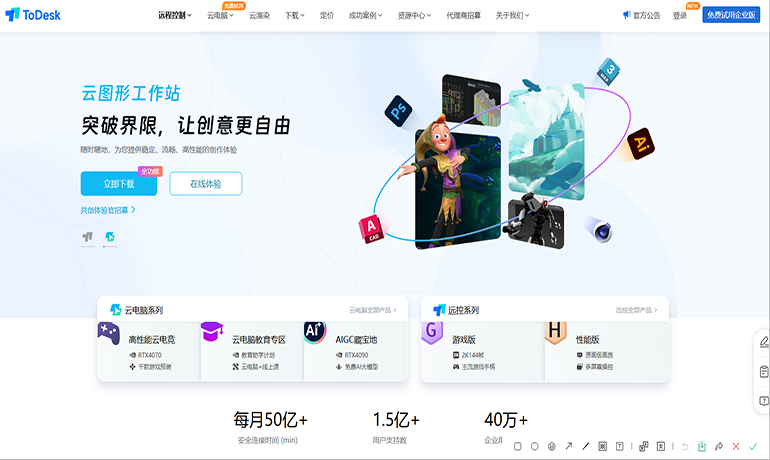This screenshot has width=770, height=460.
Task: Click the 云电脑教育专区 card title
Action: click(259, 339)
